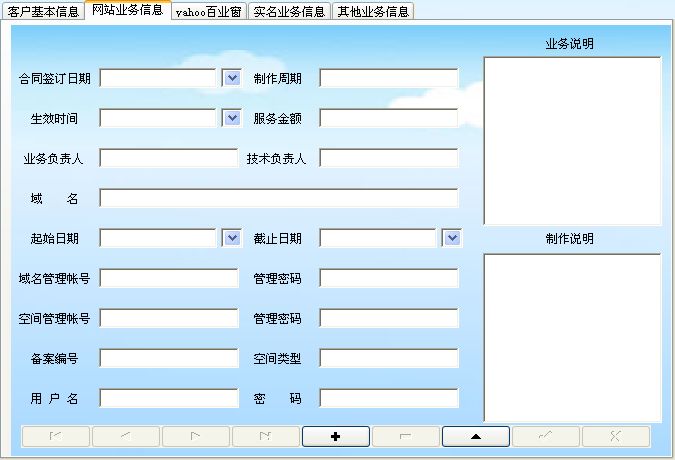Viewport: 675px width, 460px height.
Task: Click the 备案编号 input field
Action: coord(169,358)
